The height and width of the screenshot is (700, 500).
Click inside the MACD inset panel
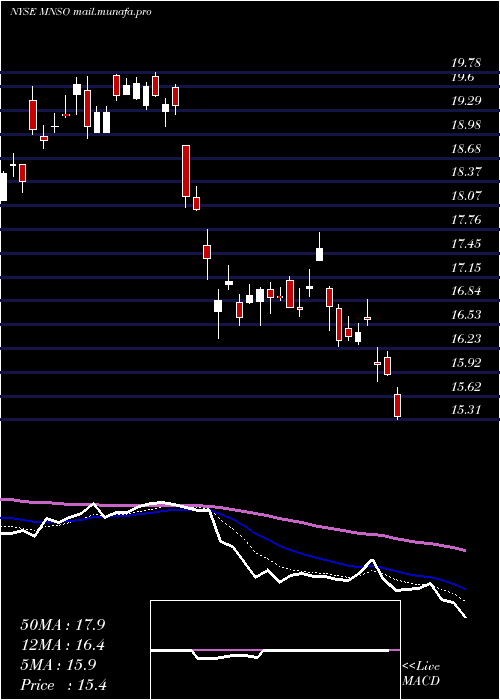pyautogui.click(x=275, y=650)
